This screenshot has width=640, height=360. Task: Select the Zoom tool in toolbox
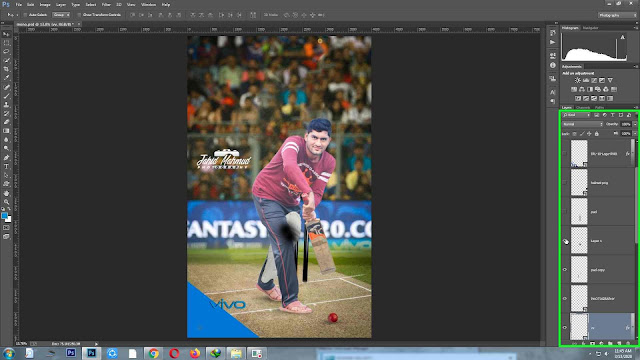coord(6,202)
